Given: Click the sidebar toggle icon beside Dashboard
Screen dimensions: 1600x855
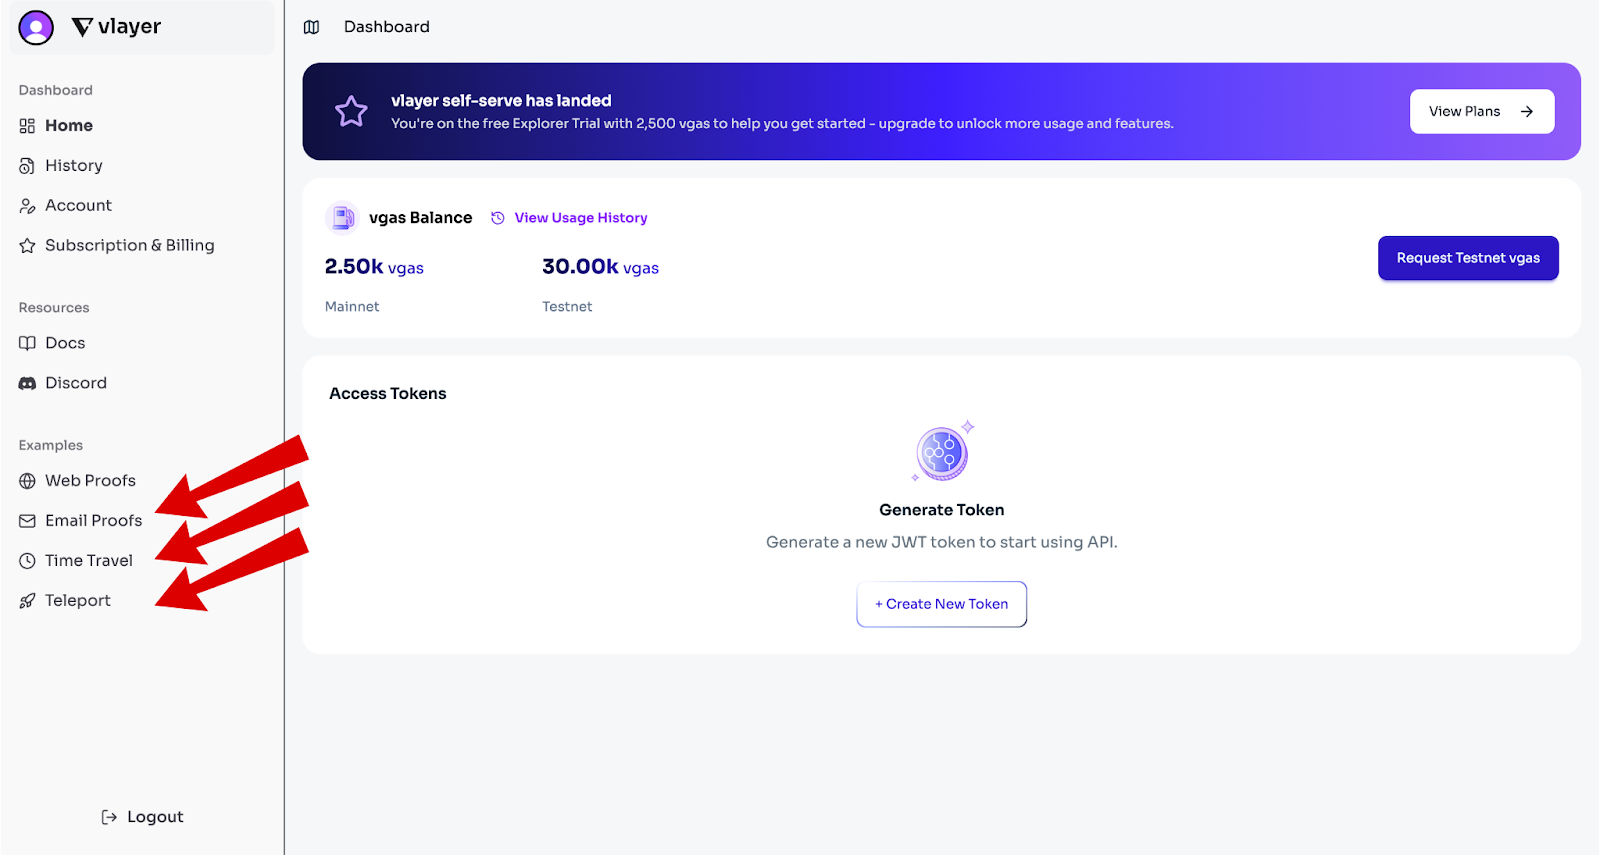Looking at the screenshot, I should (x=312, y=27).
